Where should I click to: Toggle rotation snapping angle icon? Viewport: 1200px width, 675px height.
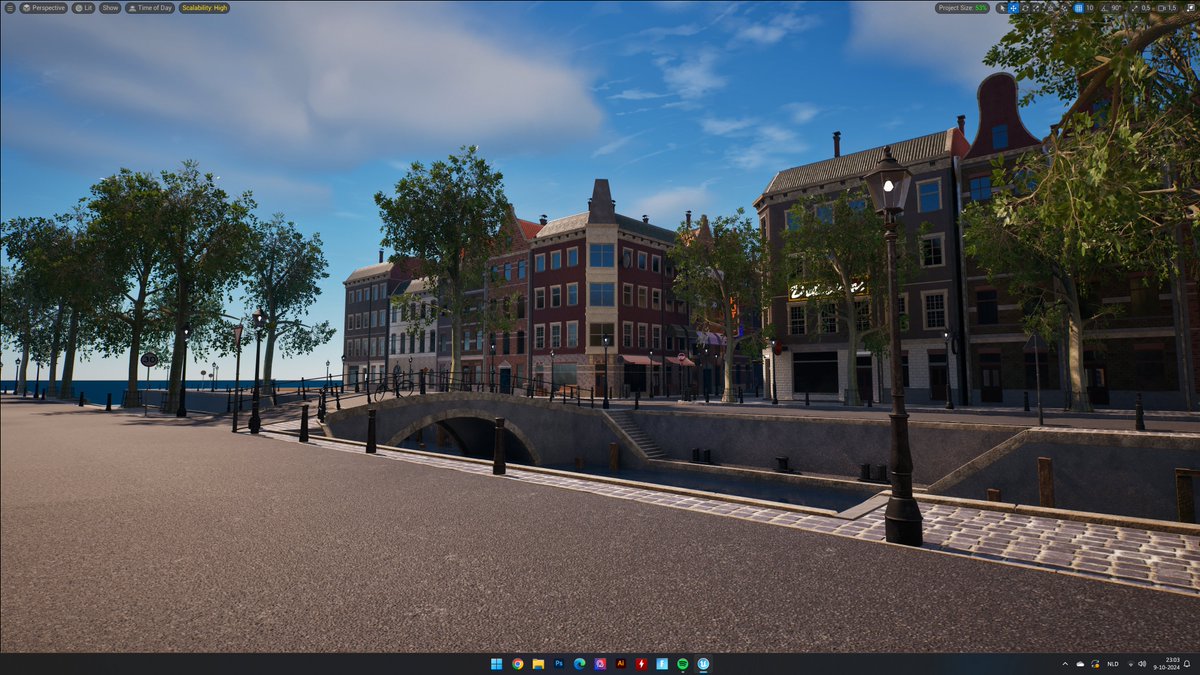pyautogui.click(x=1103, y=8)
